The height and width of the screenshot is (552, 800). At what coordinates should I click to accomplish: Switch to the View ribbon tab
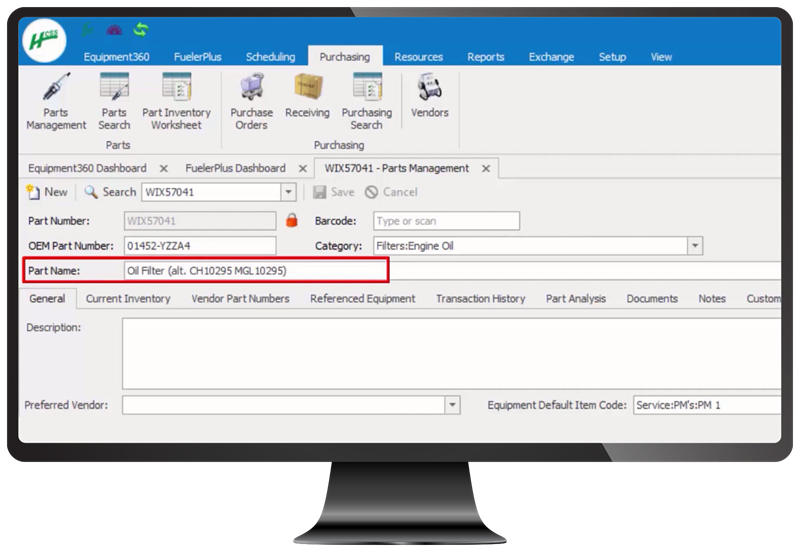pos(661,57)
